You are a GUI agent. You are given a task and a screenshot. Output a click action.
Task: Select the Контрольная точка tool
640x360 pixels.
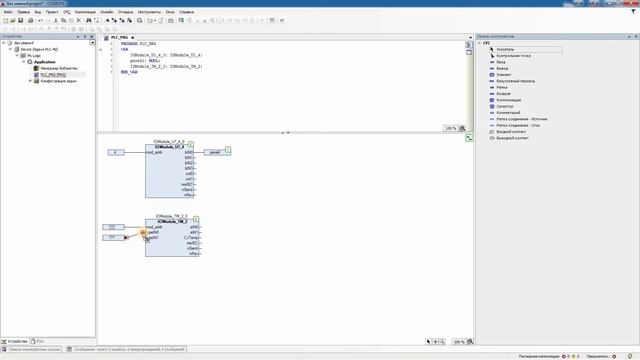[513, 56]
